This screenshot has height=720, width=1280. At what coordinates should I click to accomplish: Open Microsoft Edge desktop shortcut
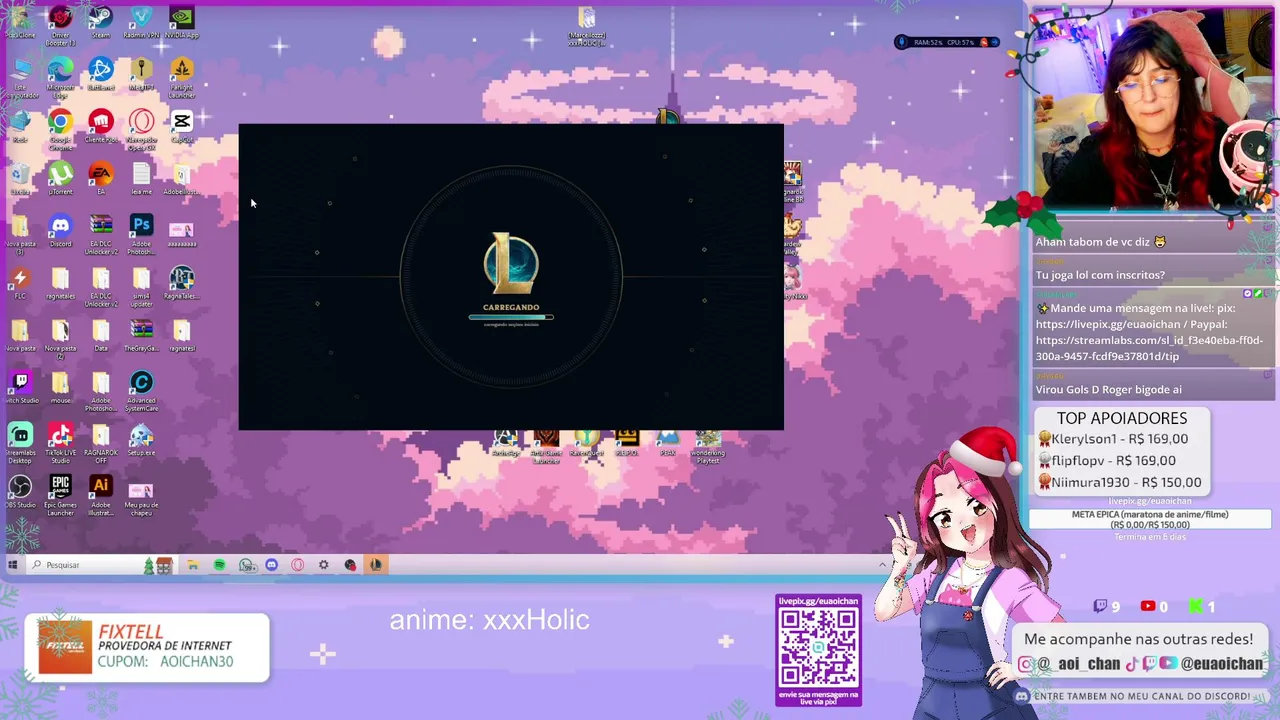click(60, 78)
